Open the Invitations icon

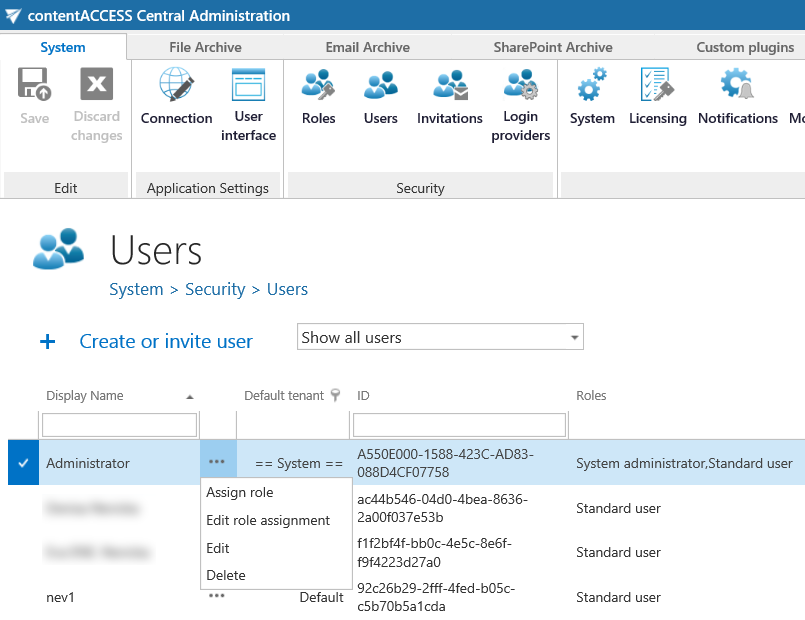coord(449,98)
